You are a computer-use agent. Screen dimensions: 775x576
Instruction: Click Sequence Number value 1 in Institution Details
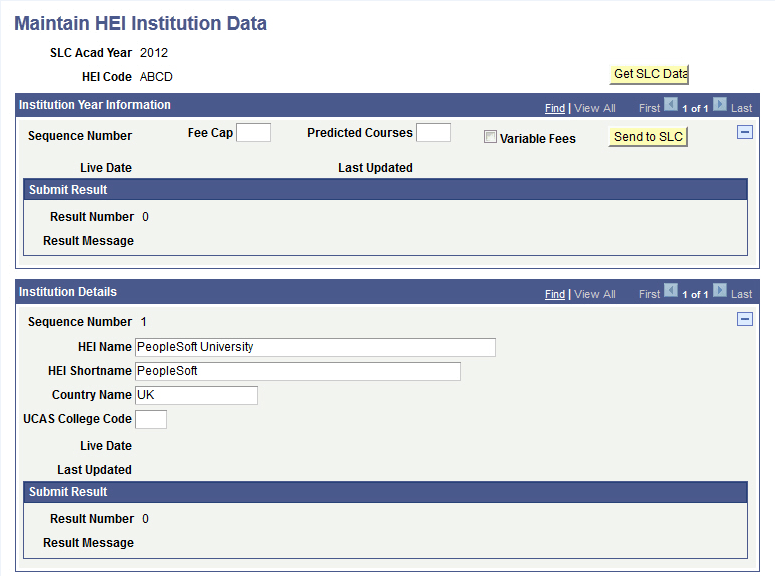143,322
